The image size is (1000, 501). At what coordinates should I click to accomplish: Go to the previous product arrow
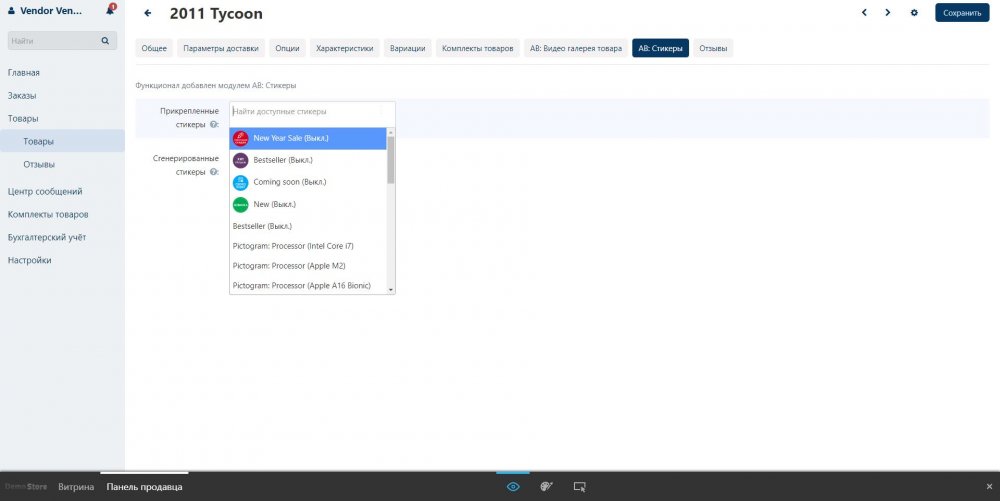[x=864, y=13]
